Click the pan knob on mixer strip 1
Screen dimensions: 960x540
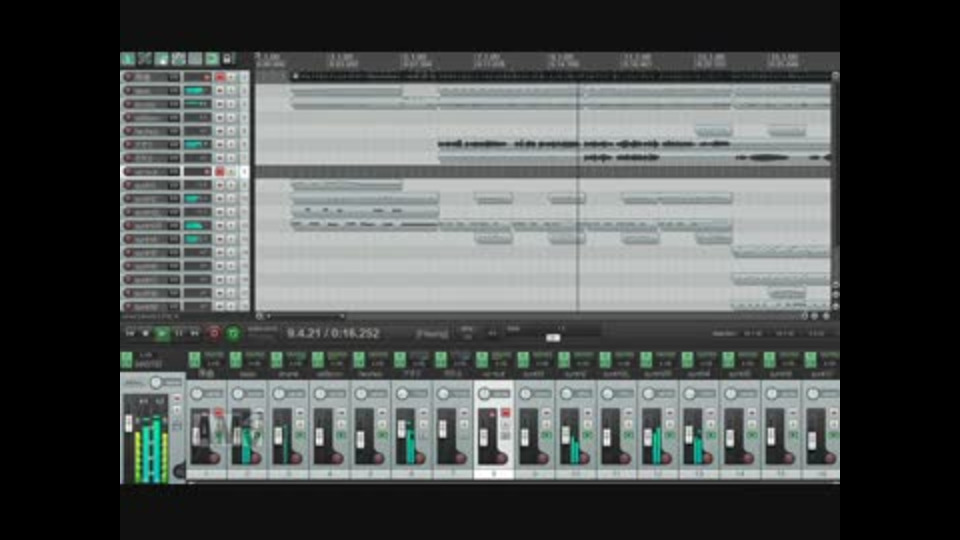tap(197, 394)
